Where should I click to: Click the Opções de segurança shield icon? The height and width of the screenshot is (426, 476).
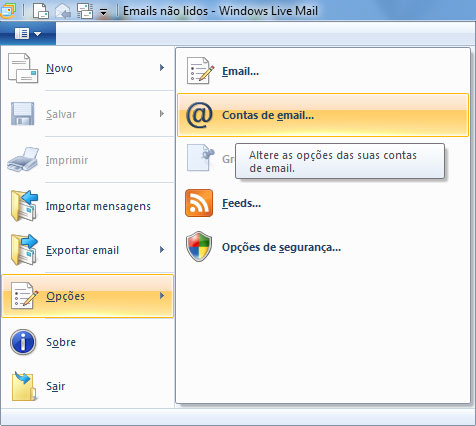(199, 247)
